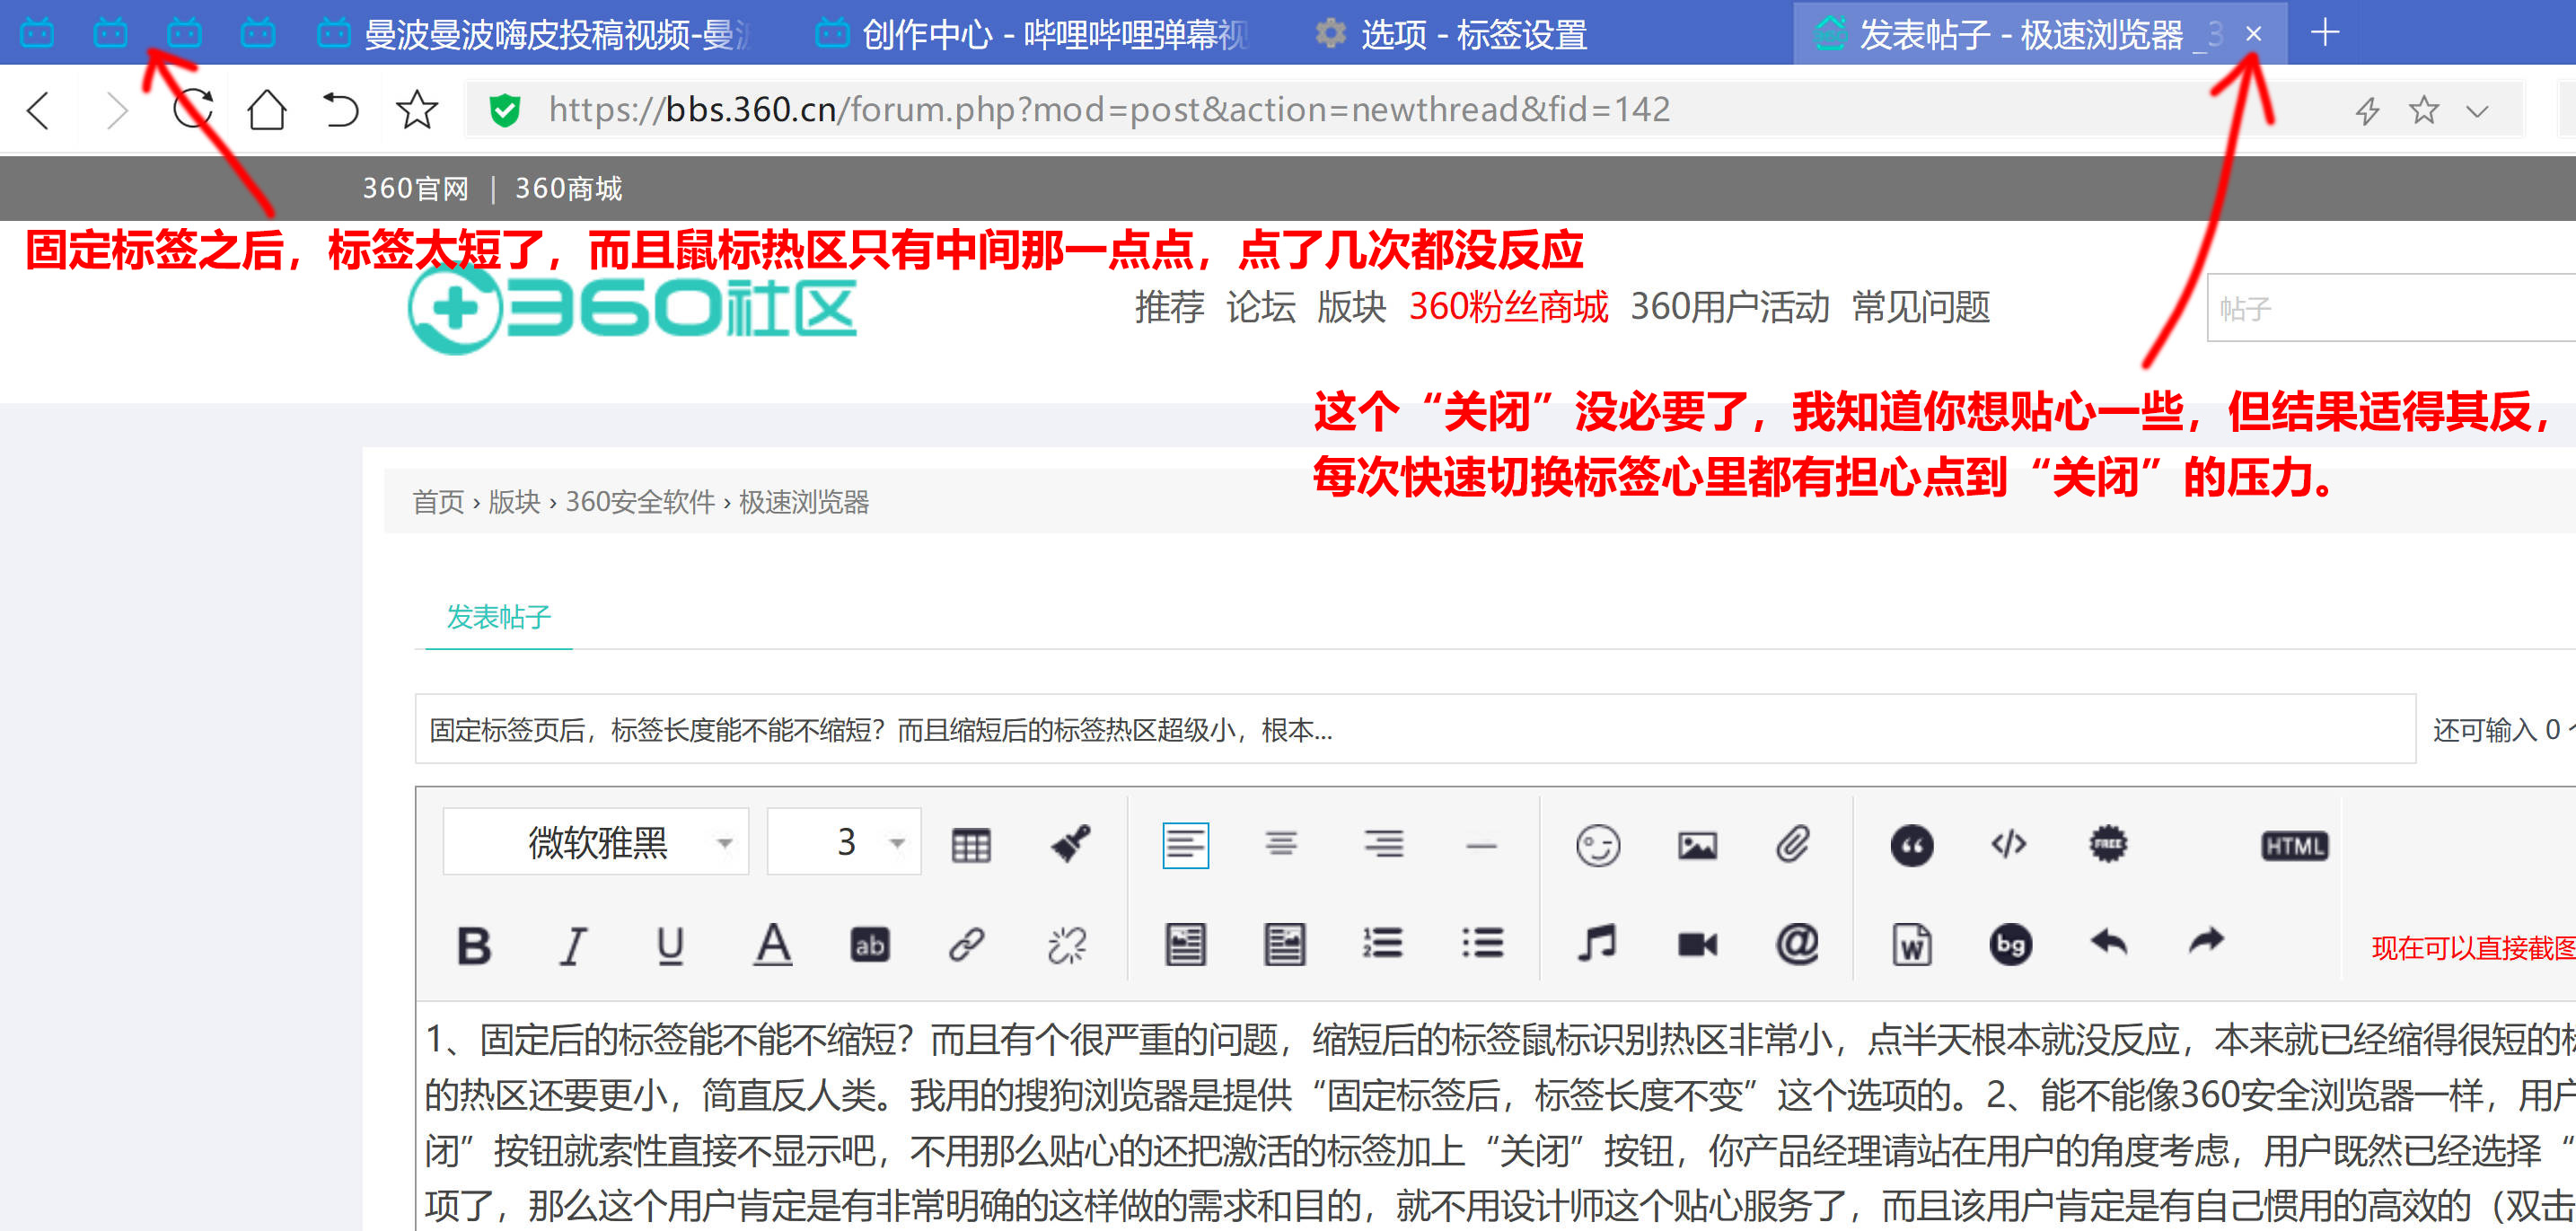This screenshot has width=2576, height=1231.
Task: Focus the post title input field
Action: click(x=1415, y=729)
